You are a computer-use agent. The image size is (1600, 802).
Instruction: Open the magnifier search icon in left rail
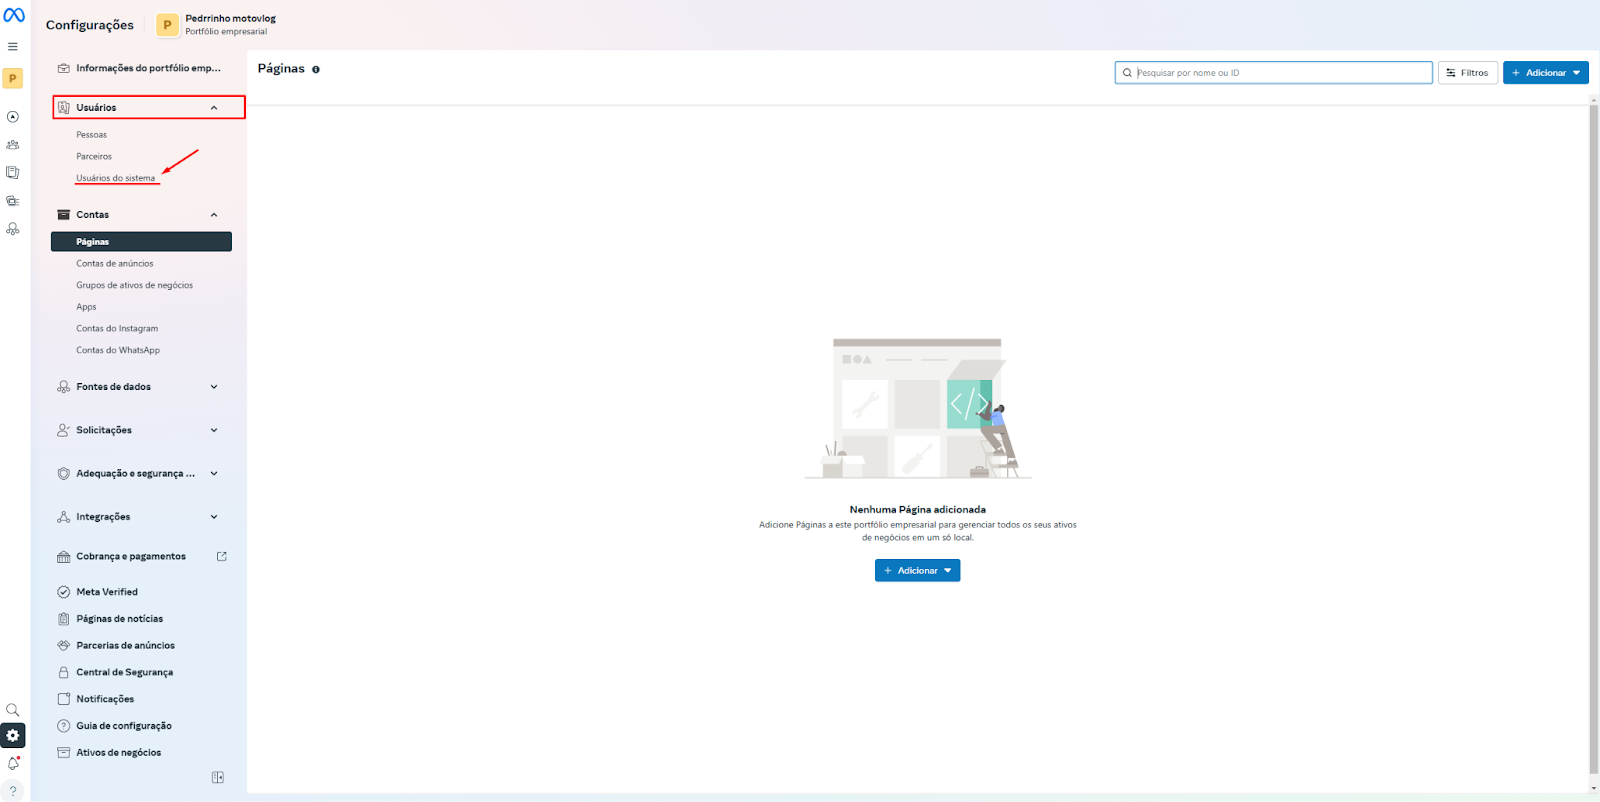pos(13,710)
